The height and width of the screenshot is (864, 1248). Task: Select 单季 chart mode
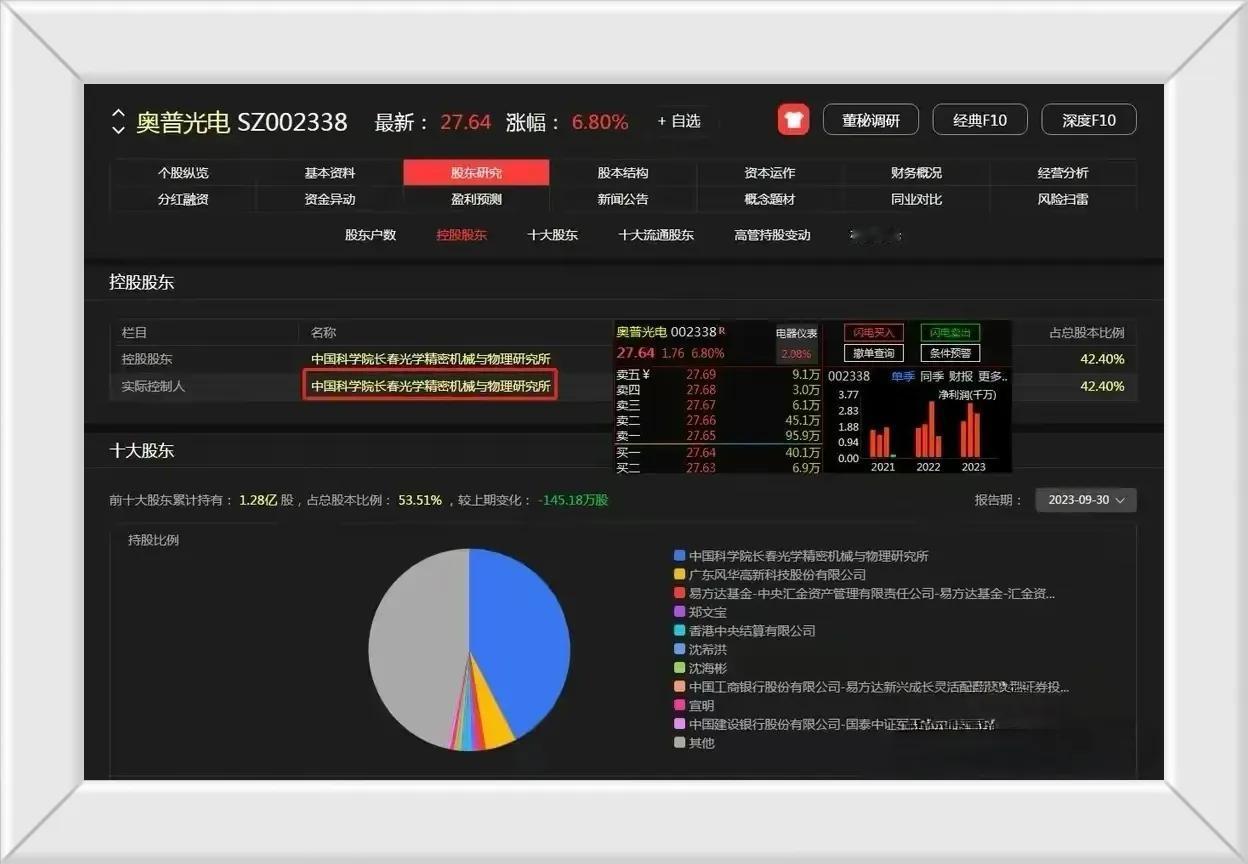click(902, 377)
